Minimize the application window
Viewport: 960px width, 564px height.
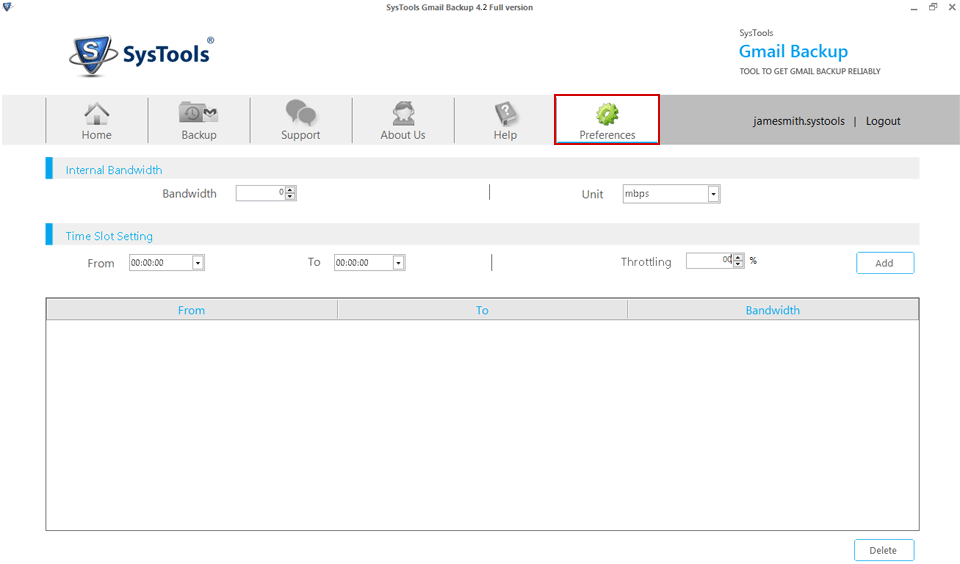913,7
